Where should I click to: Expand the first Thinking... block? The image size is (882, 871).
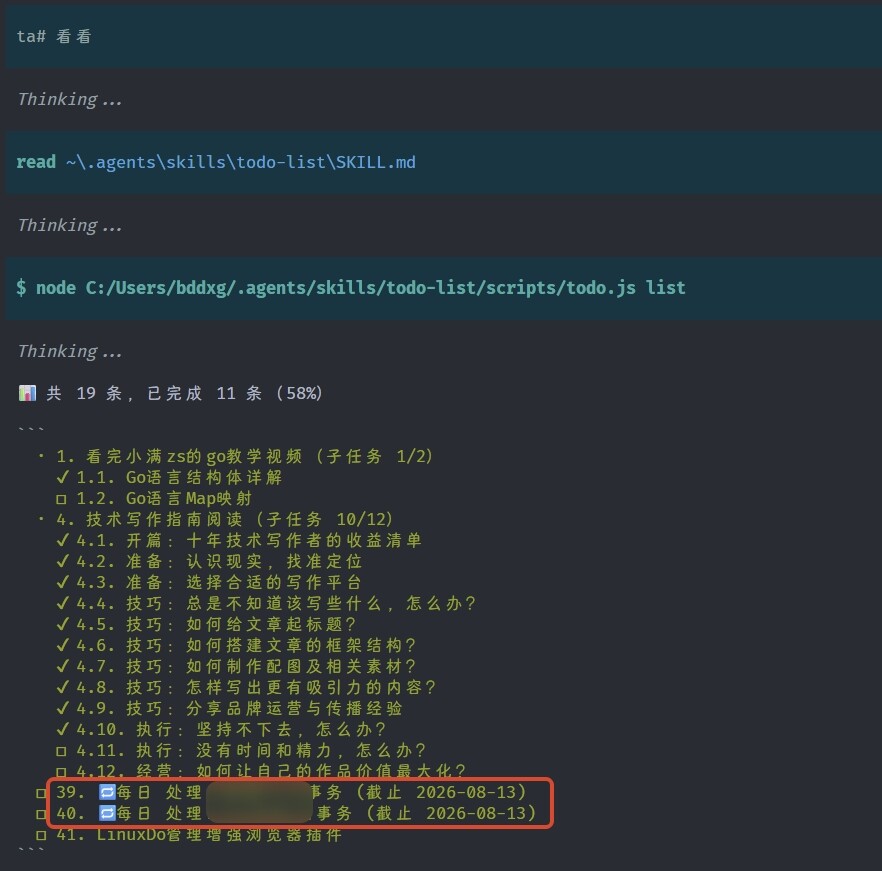tap(70, 100)
